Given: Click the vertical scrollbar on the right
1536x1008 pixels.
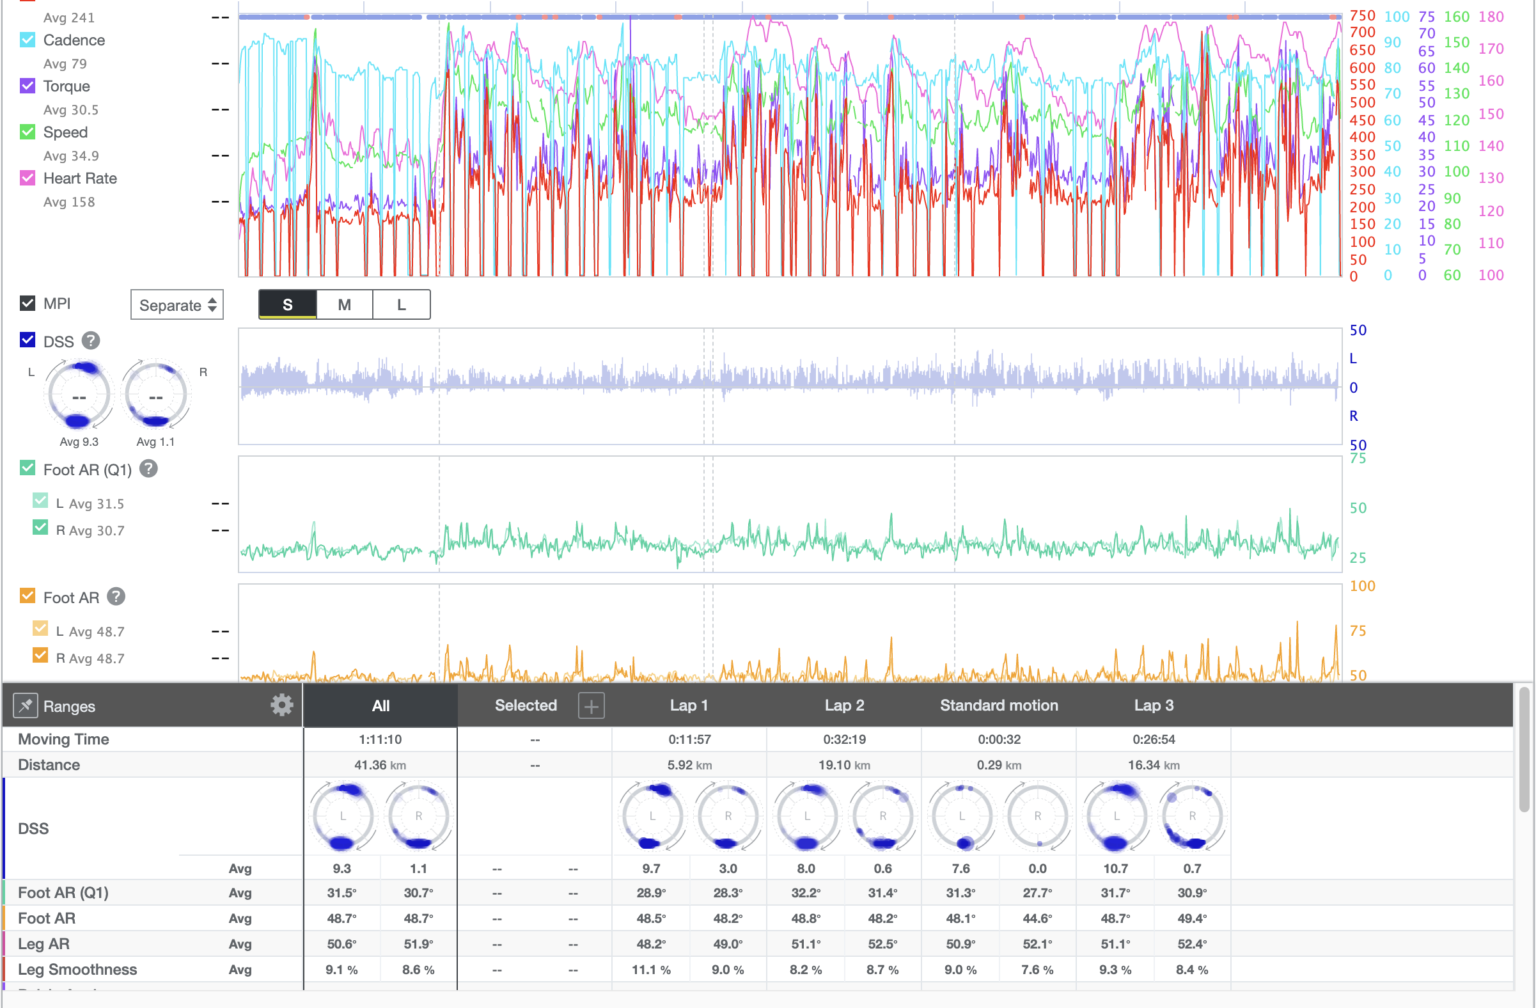Looking at the screenshot, I should (x=1524, y=750).
